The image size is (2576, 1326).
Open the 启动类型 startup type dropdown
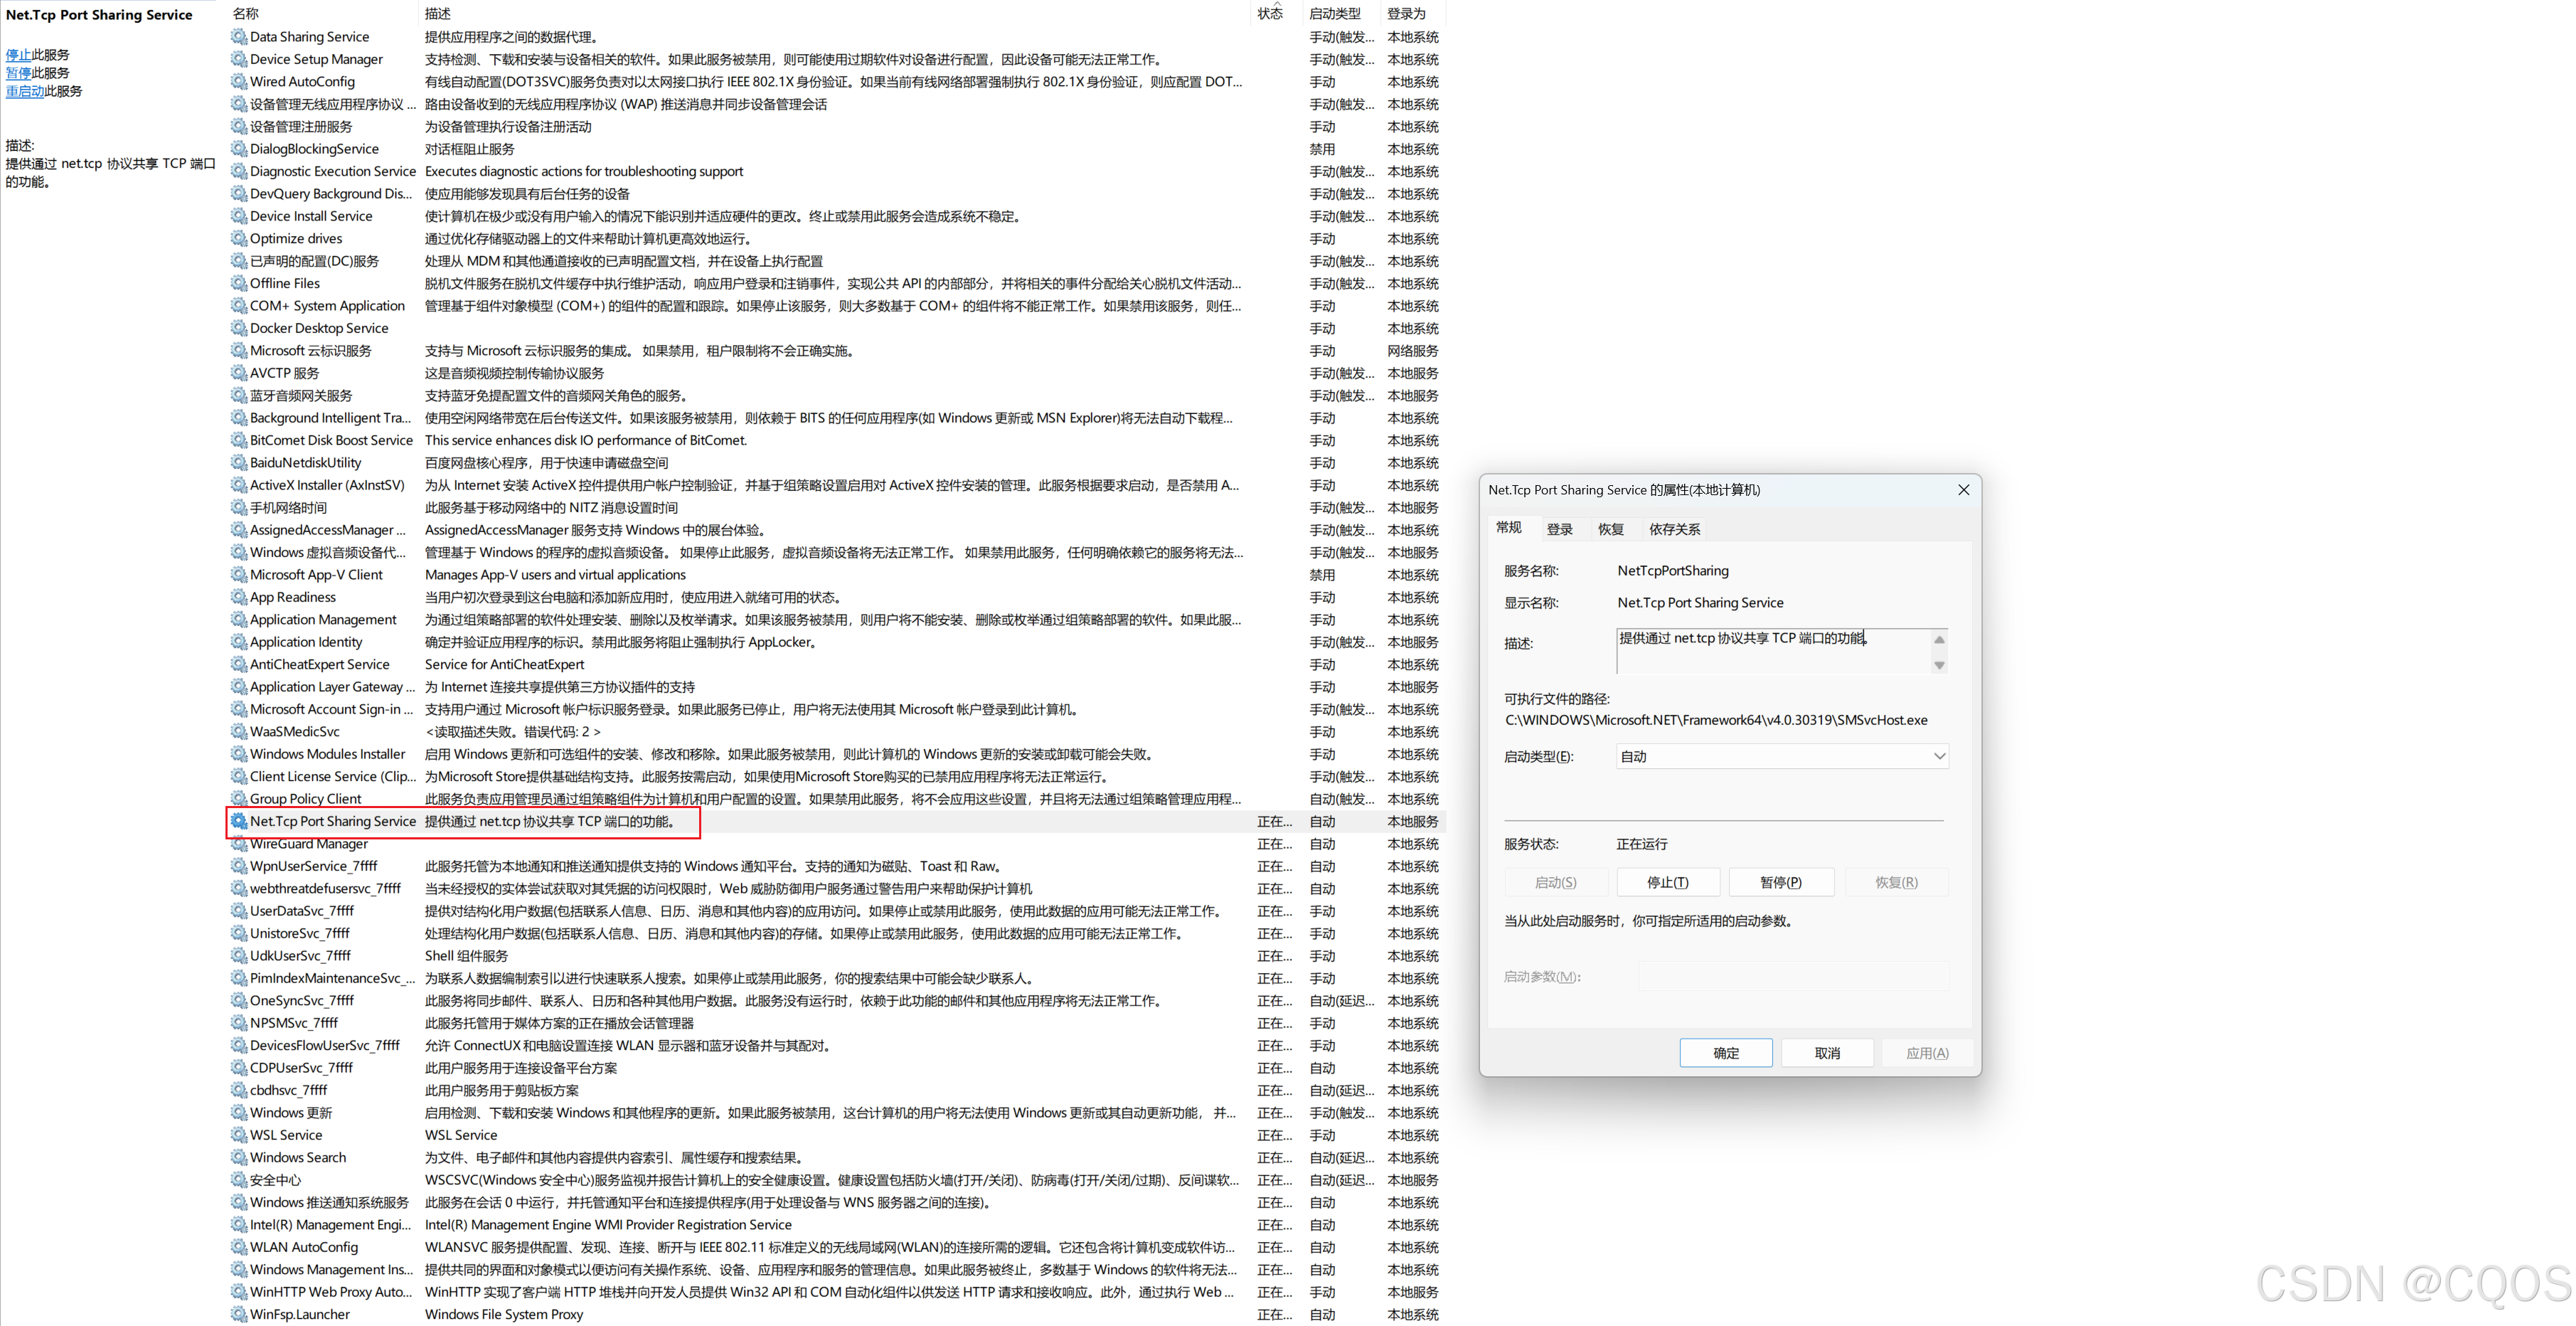tap(1781, 756)
